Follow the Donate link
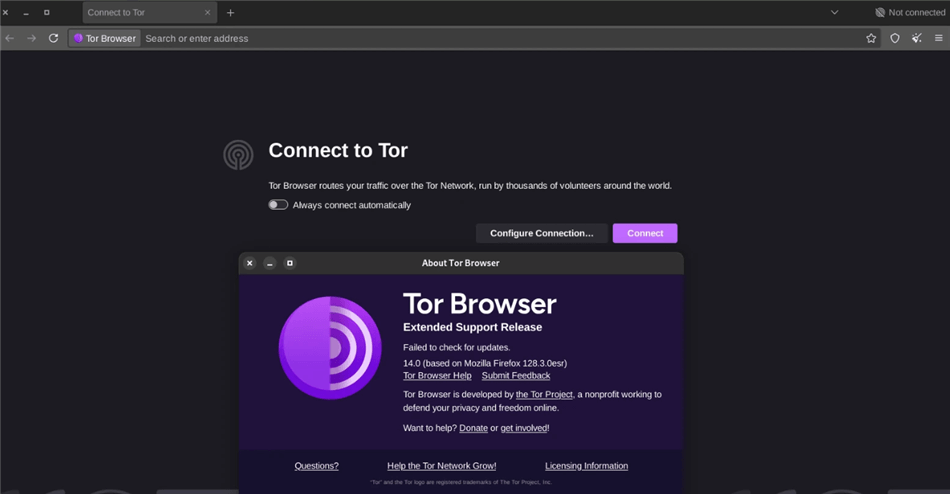This screenshot has width=950, height=494. (473, 428)
